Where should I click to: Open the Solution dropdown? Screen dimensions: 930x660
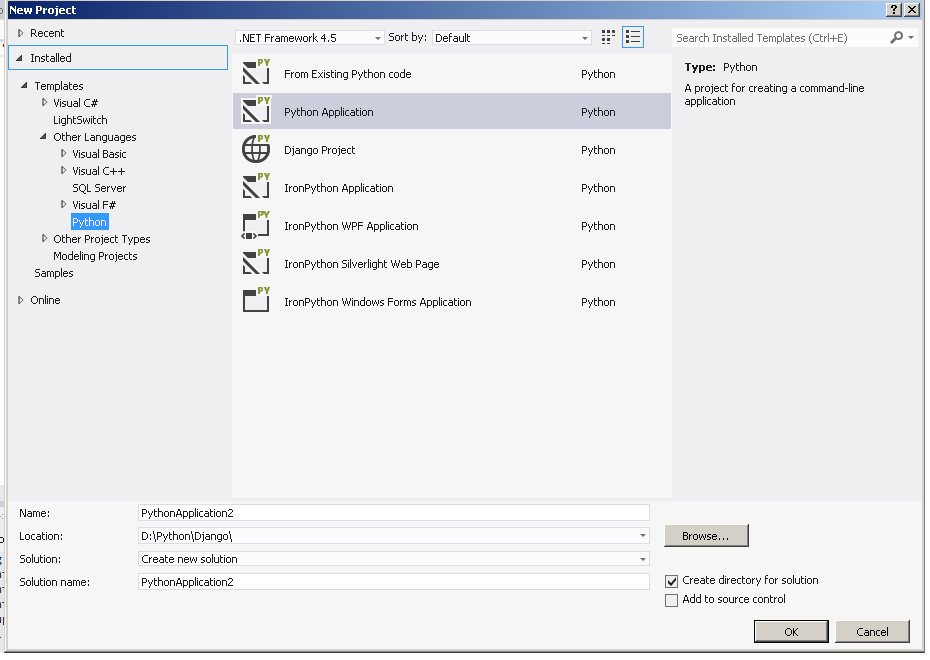click(x=643, y=559)
